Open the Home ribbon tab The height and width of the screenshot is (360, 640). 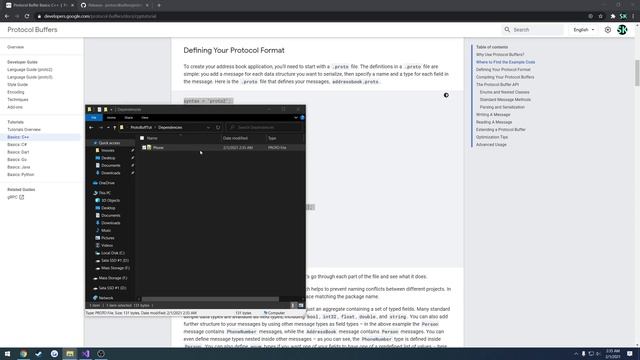click(x=111, y=118)
